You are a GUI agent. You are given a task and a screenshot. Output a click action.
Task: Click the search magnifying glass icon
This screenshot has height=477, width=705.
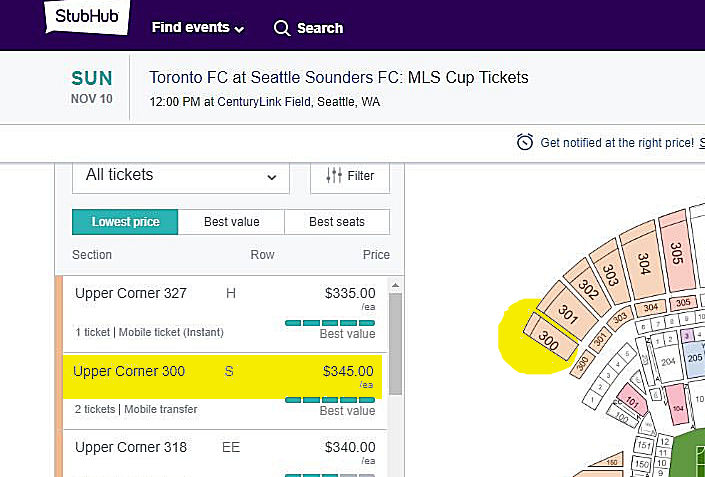point(282,28)
